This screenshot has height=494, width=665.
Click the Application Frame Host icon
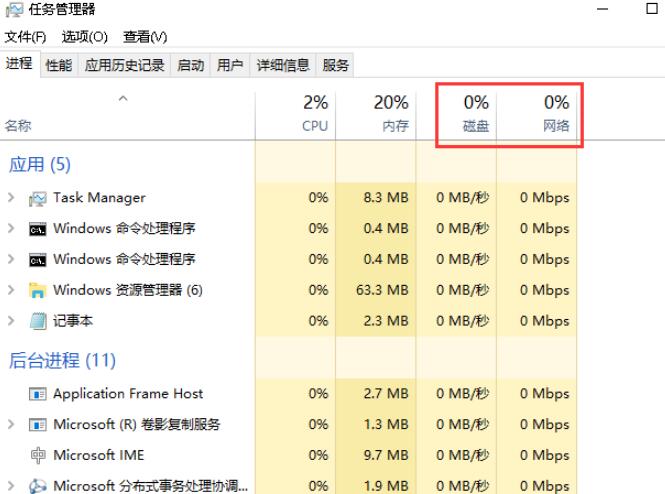(x=37, y=394)
